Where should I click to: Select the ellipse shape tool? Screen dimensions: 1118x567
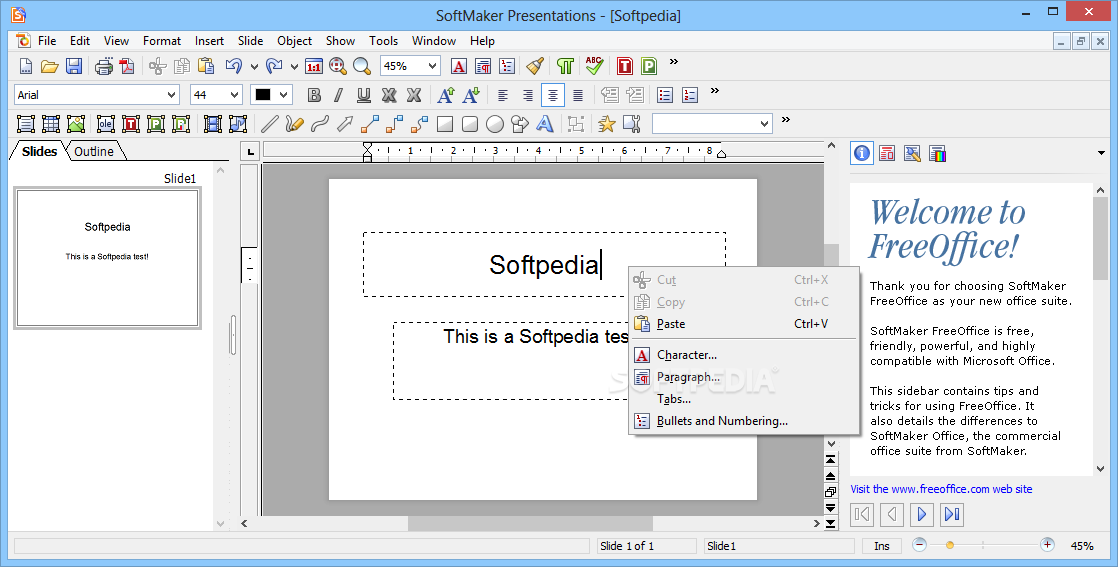(x=495, y=124)
